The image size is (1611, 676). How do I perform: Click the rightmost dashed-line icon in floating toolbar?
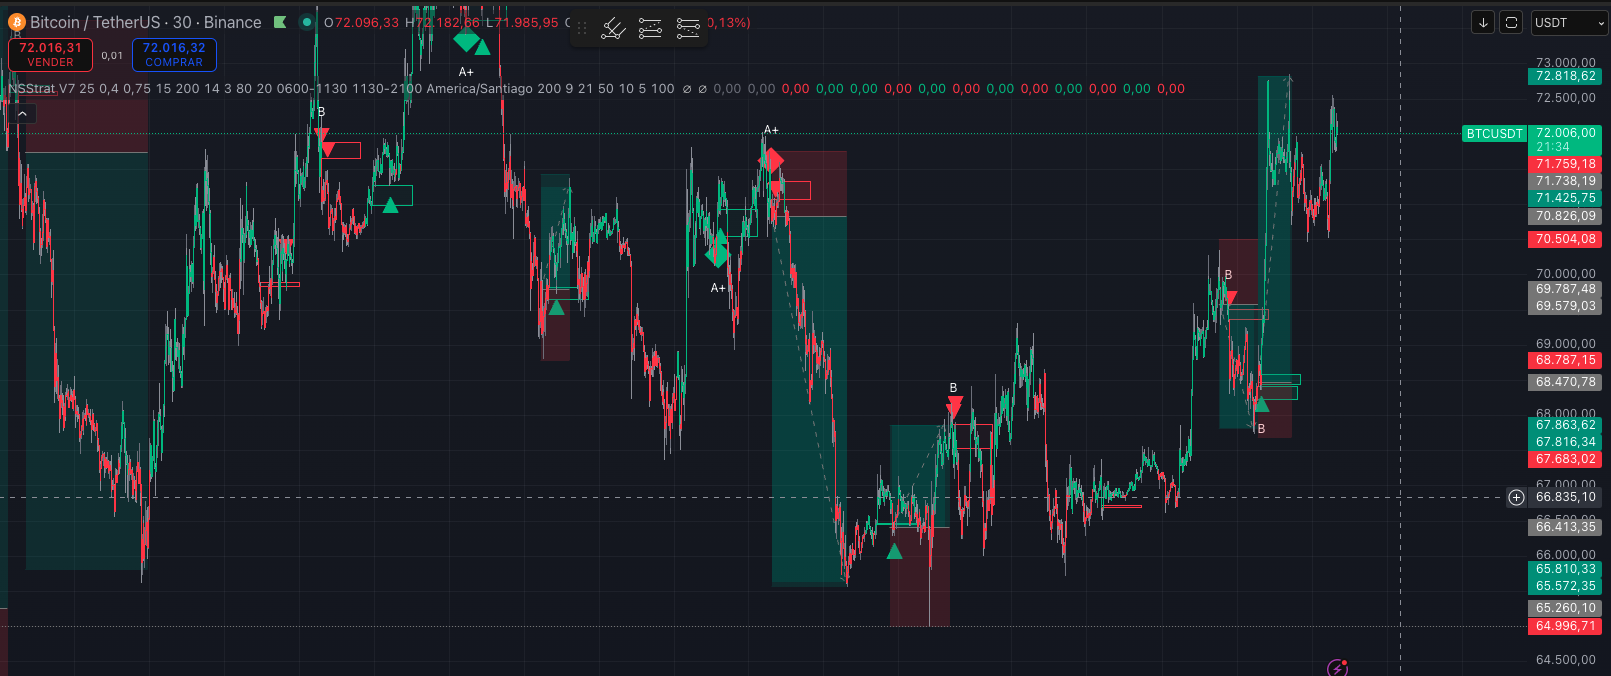(688, 29)
